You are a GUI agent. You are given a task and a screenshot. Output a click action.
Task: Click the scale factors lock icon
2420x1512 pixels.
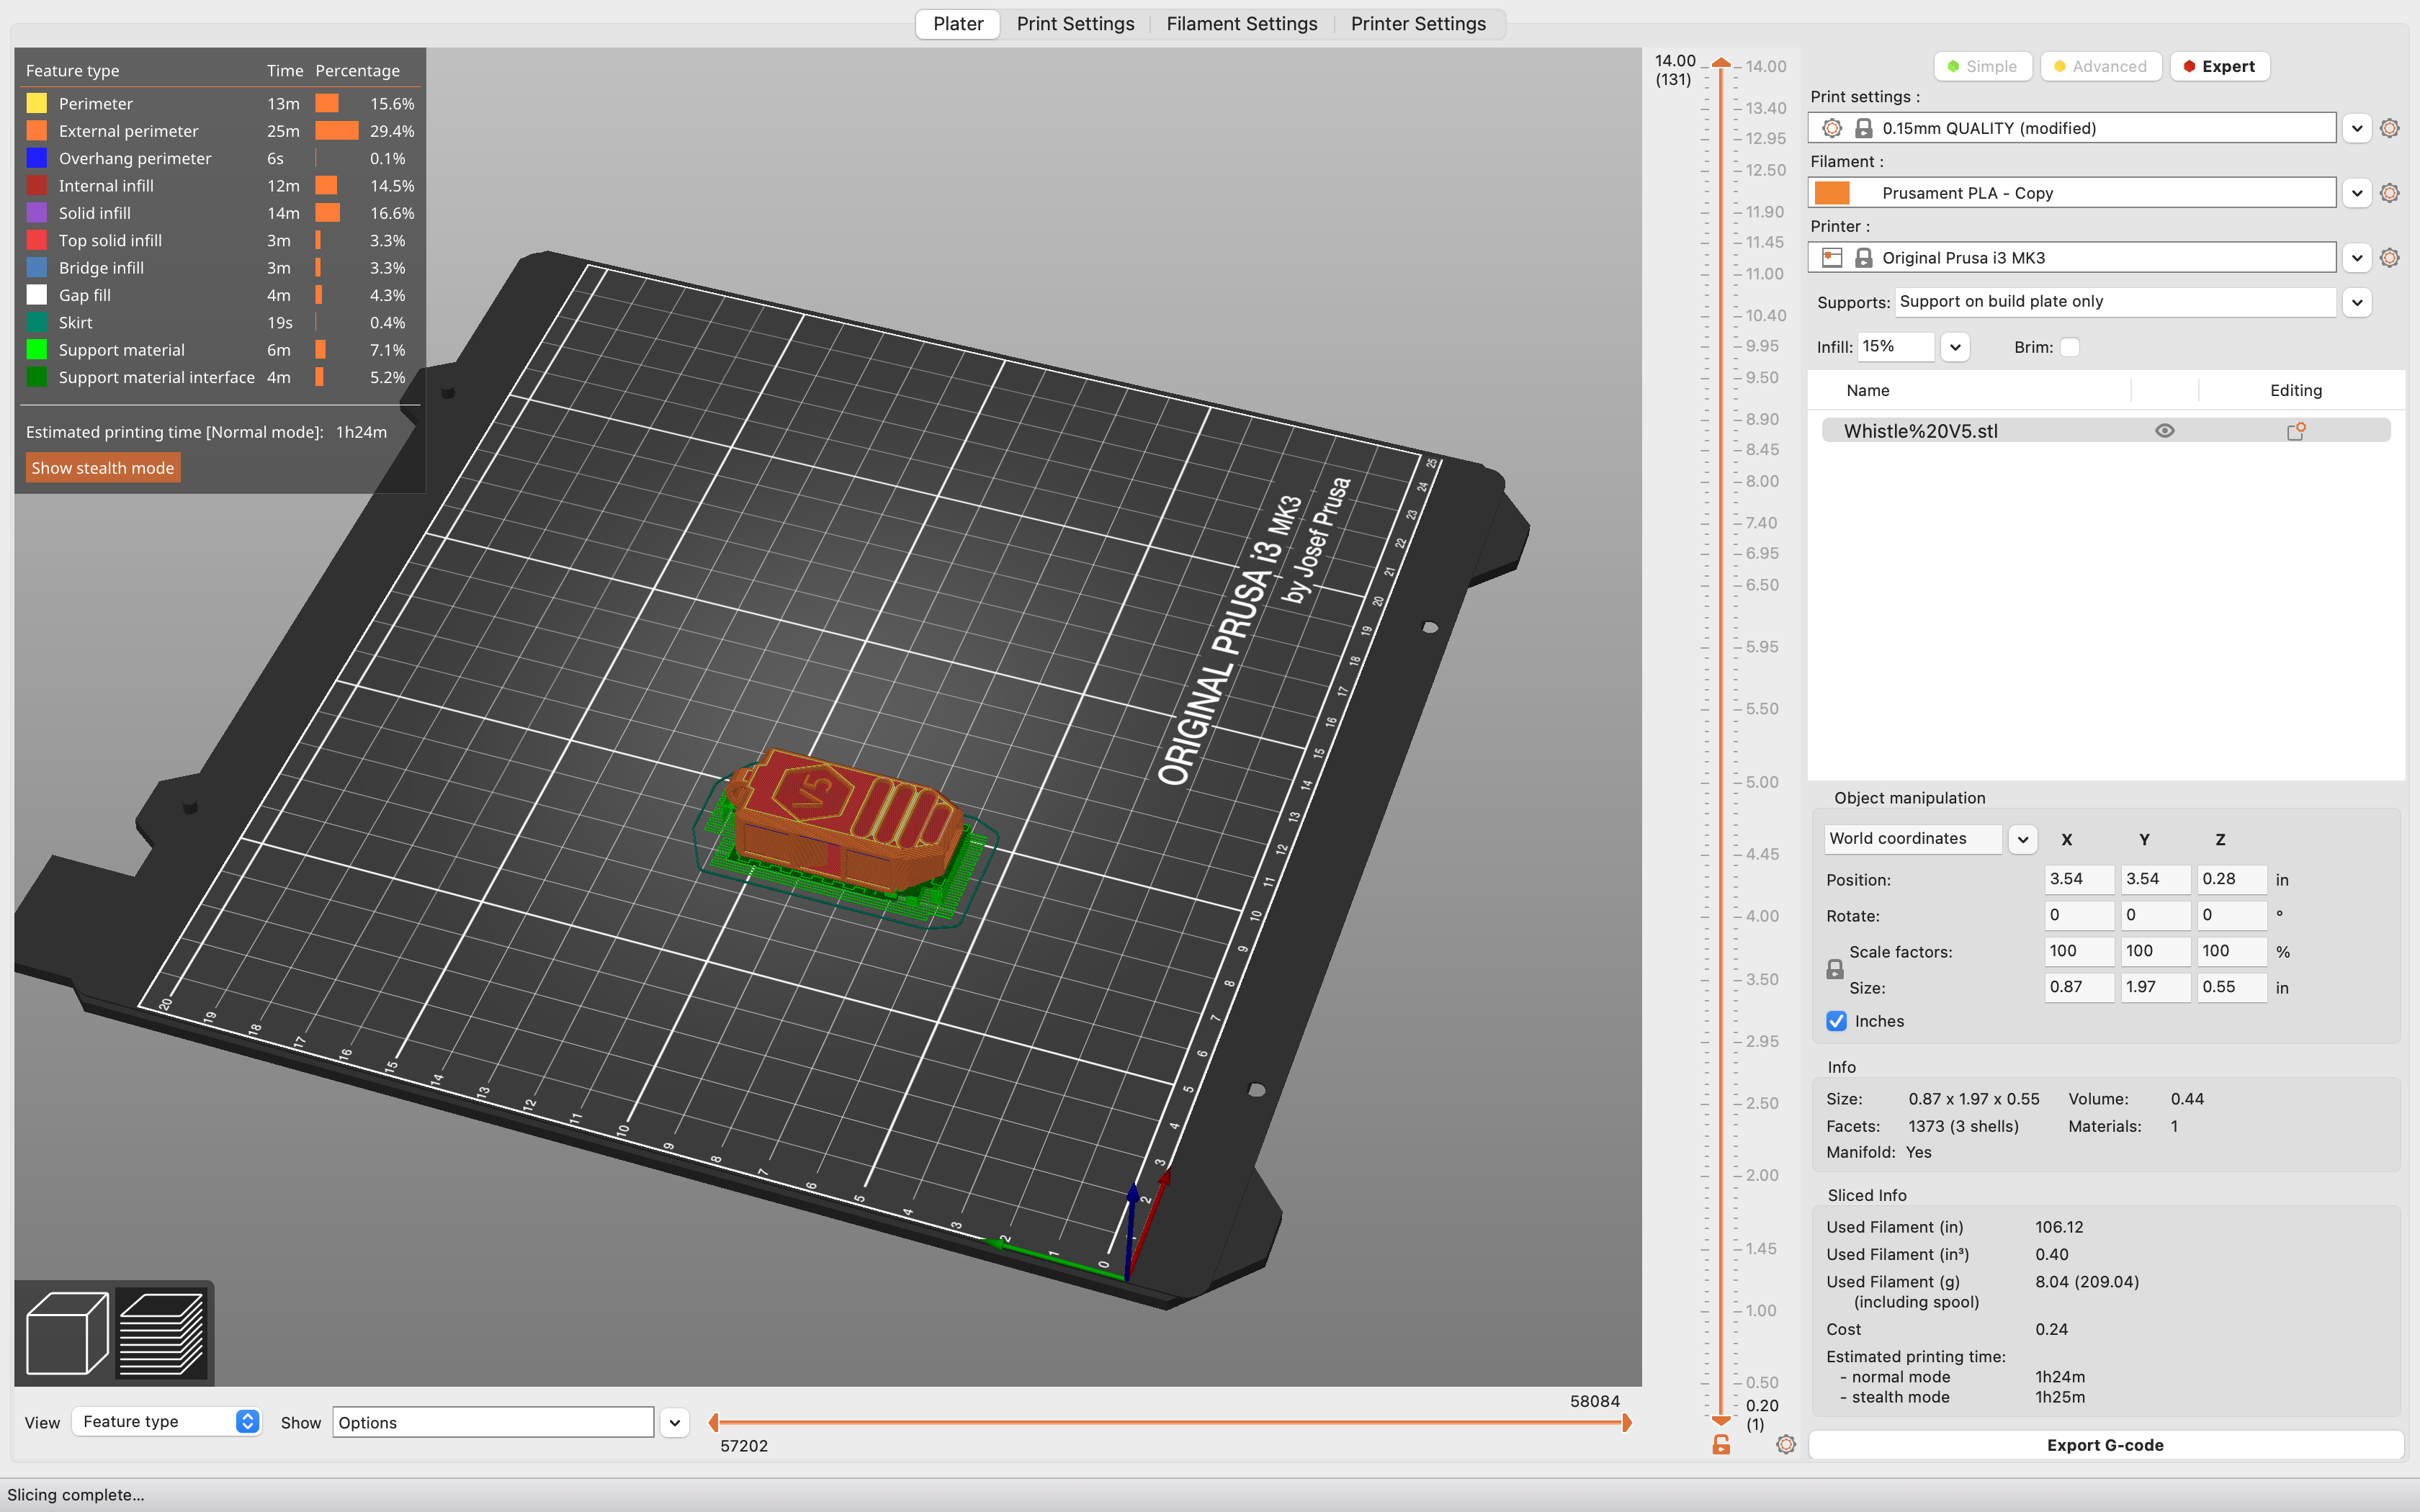point(1835,969)
